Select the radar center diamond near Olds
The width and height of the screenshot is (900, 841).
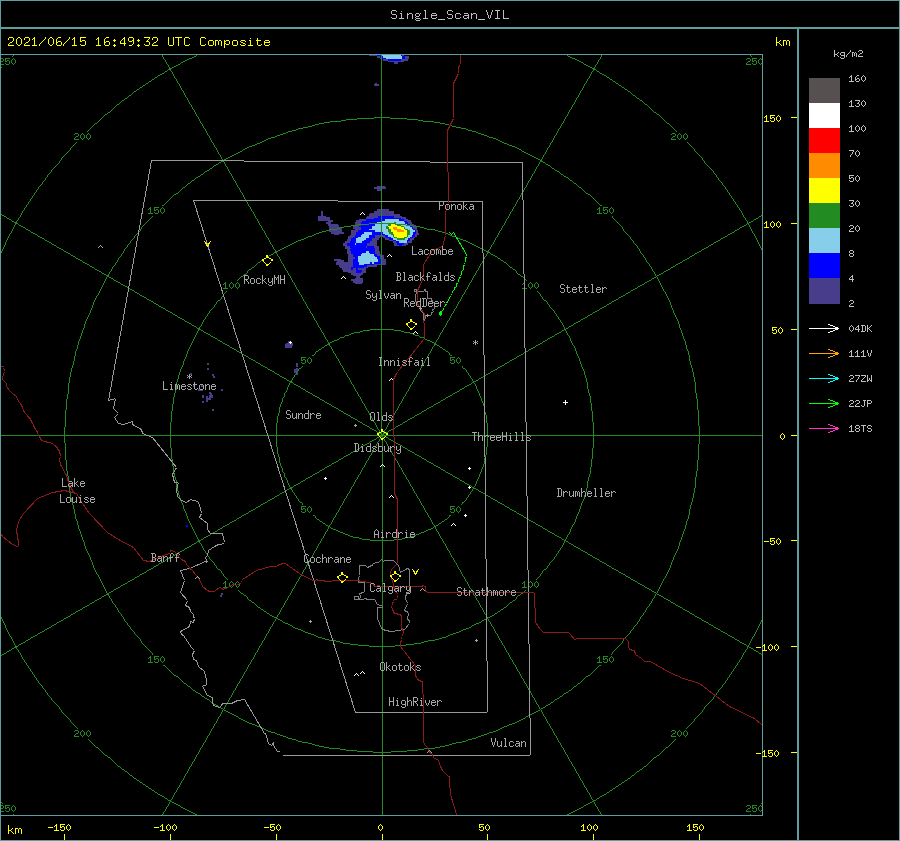coord(382,435)
